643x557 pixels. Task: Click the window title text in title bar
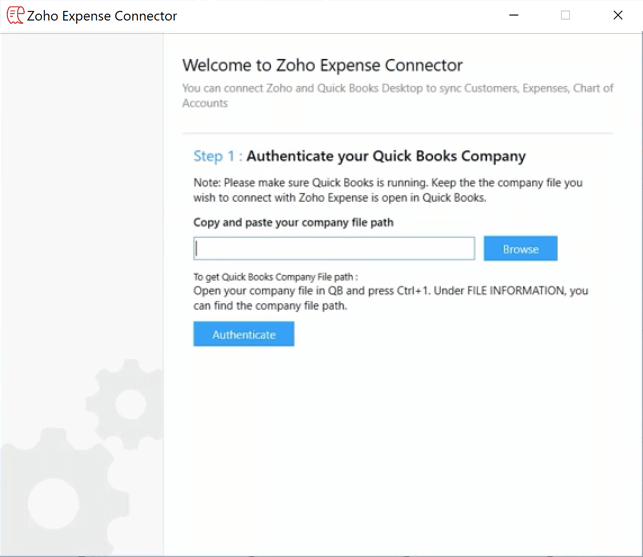[x=102, y=16]
